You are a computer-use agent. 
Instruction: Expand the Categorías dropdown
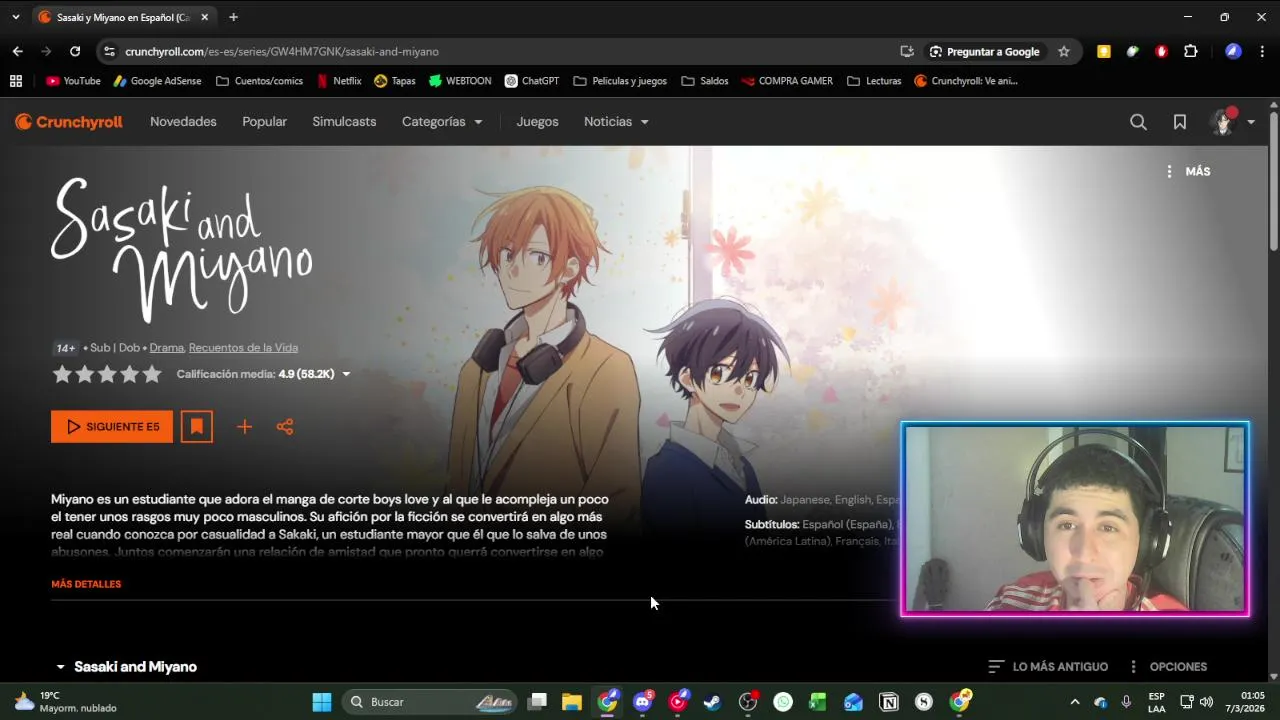[x=442, y=122]
